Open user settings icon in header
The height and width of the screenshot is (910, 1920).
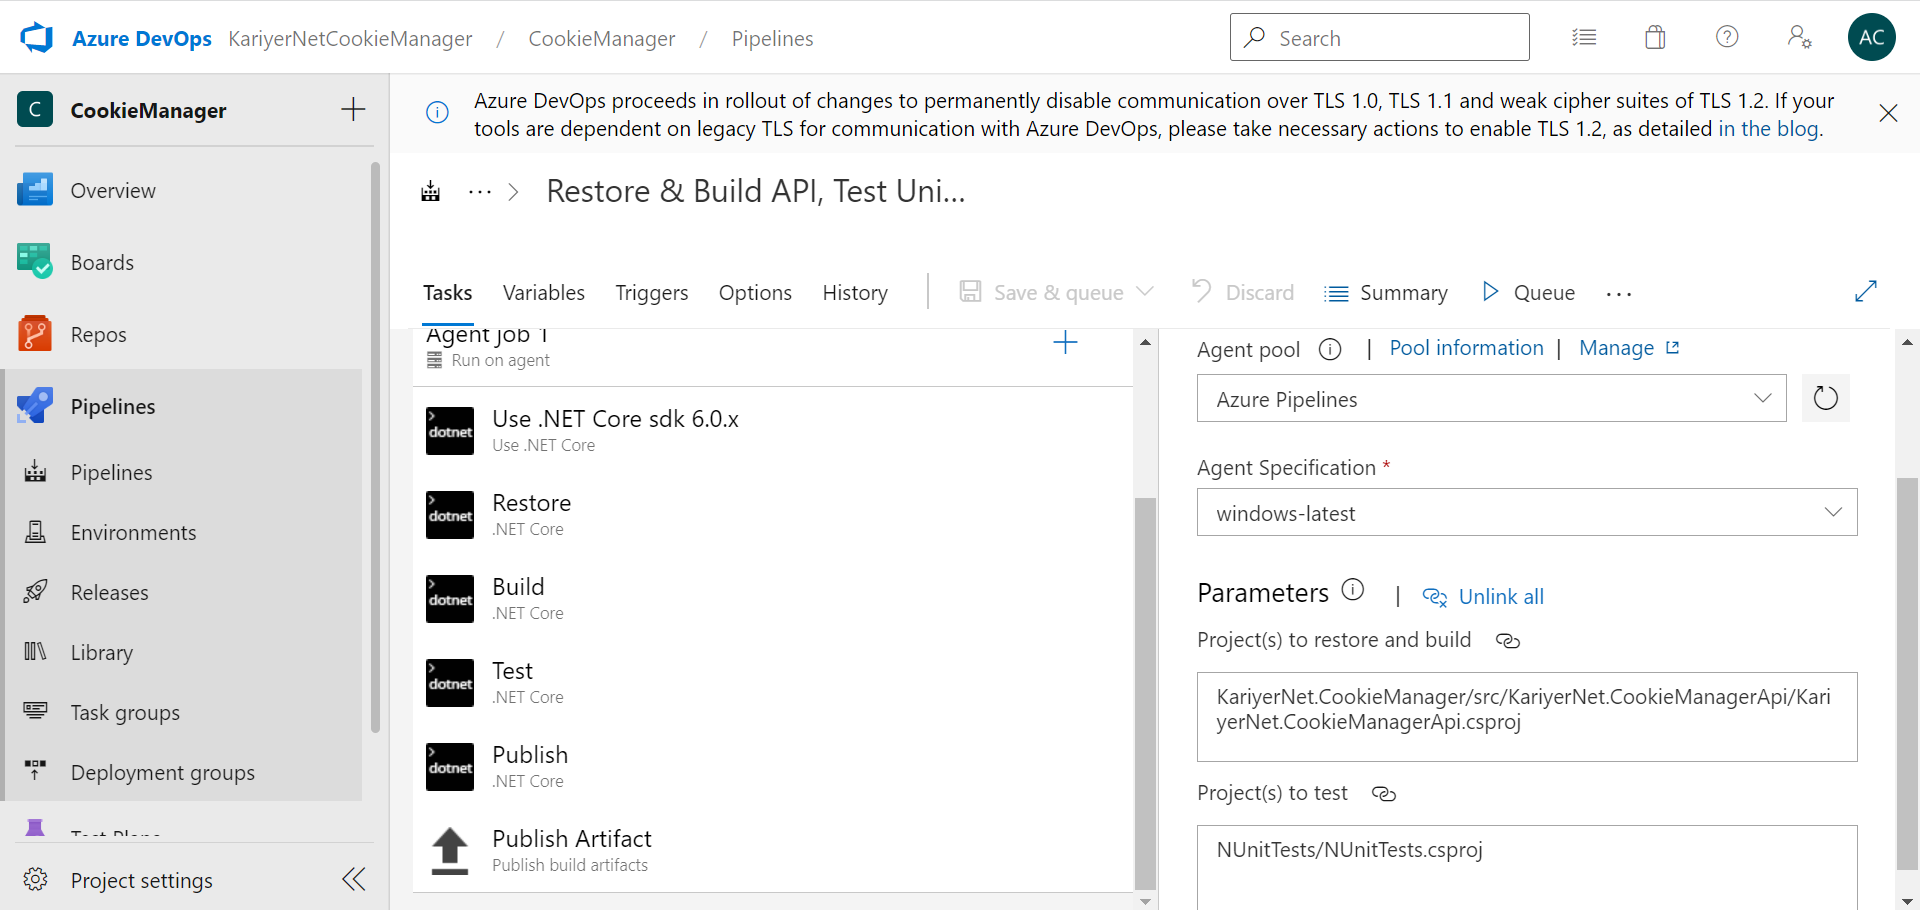click(1799, 38)
